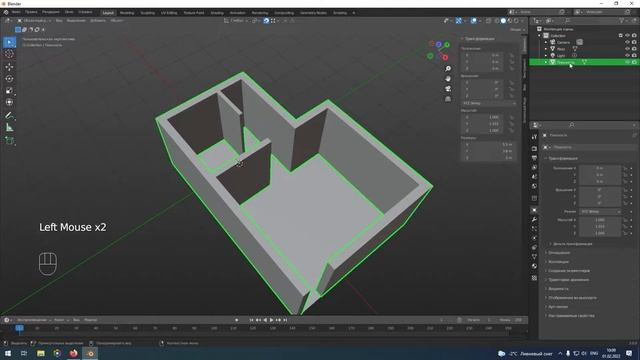This screenshot has height=360, width=640.
Task: Expand the Коллекции panel
Action: pos(558,262)
